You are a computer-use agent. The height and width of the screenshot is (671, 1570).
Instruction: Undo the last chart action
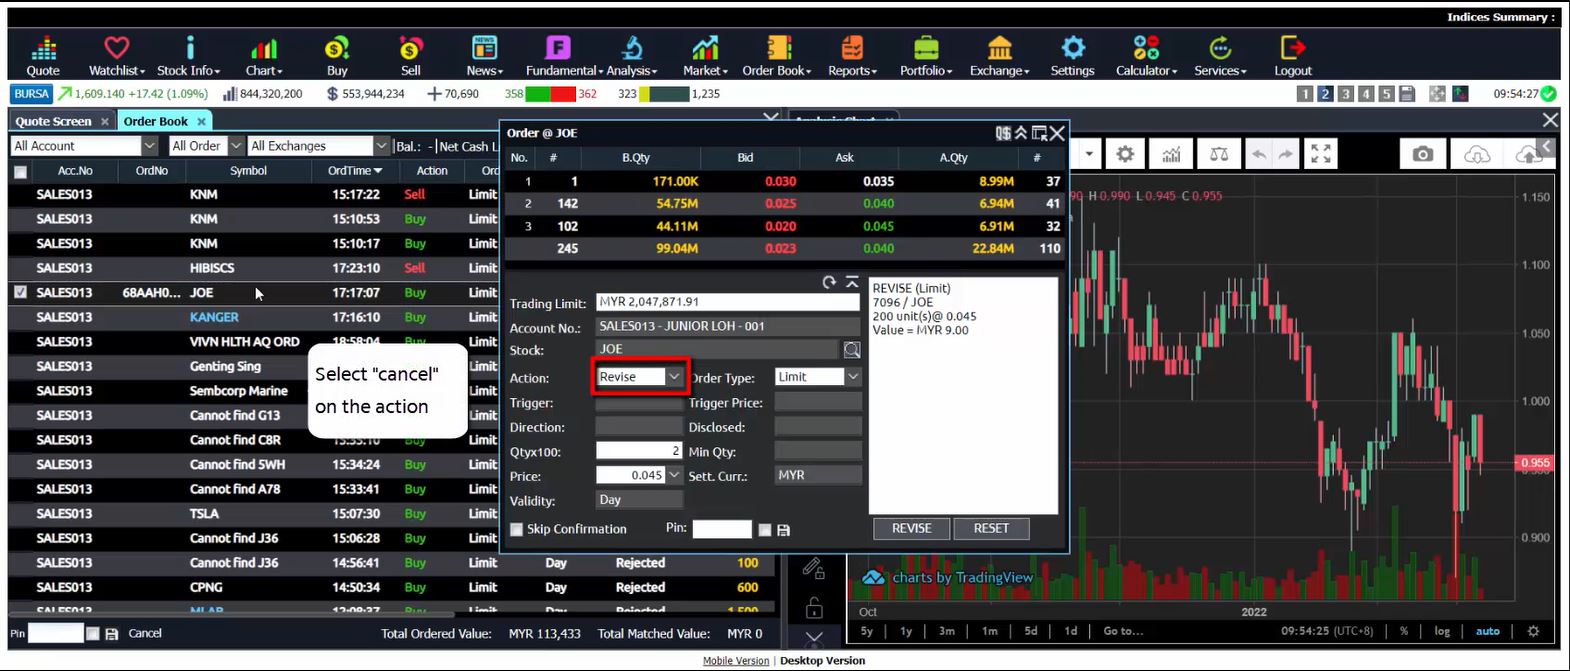pos(1259,154)
